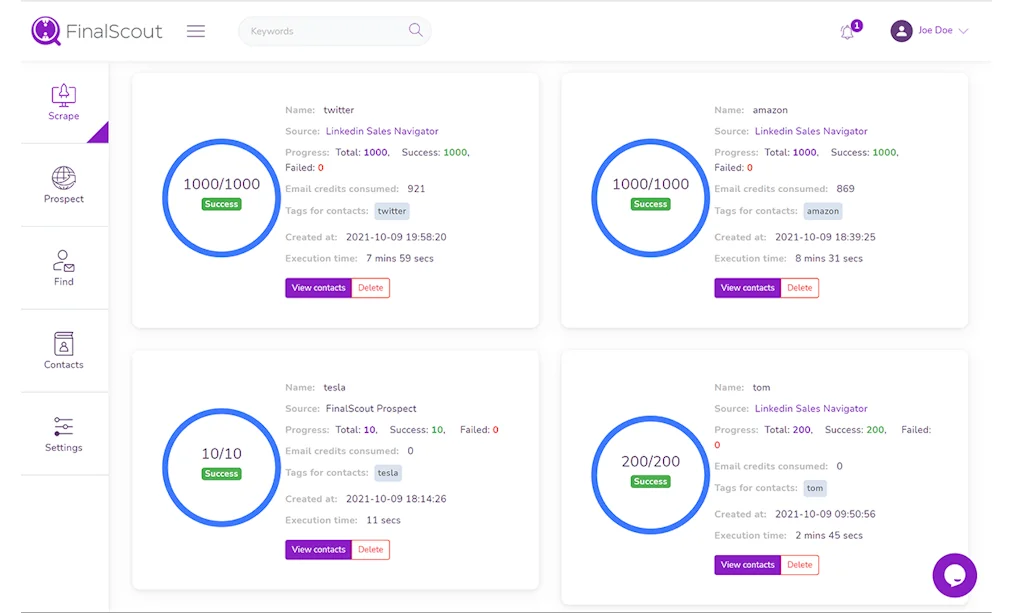
Task: View contacts for the twitter task
Action: 318,288
